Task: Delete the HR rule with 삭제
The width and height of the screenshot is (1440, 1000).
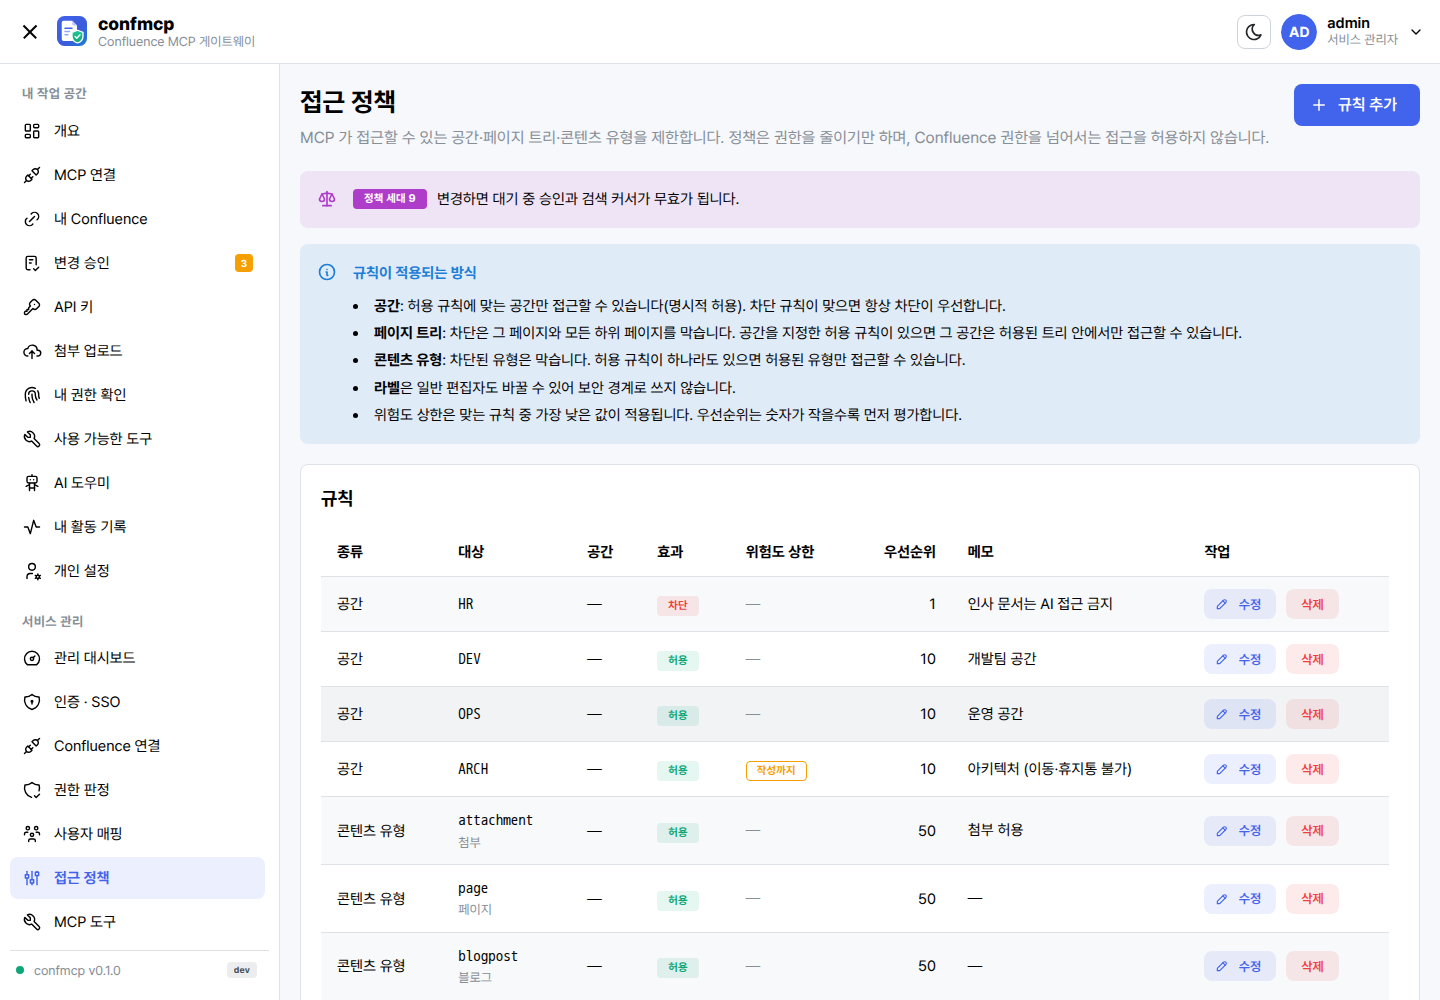Action: pos(1312,604)
